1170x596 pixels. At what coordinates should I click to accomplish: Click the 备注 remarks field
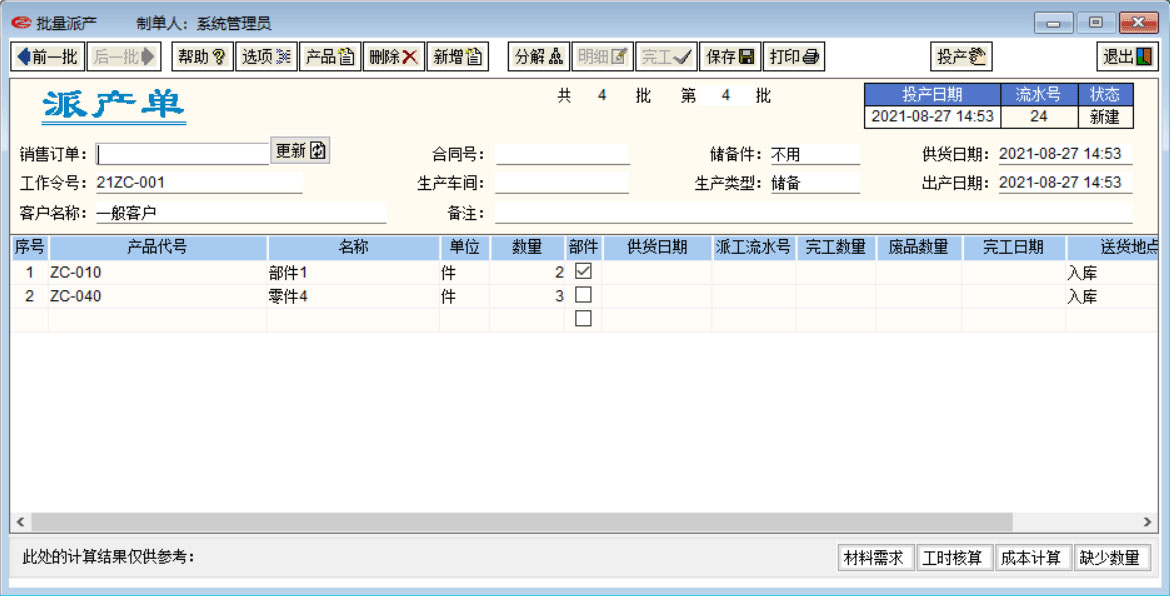tap(814, 213)
